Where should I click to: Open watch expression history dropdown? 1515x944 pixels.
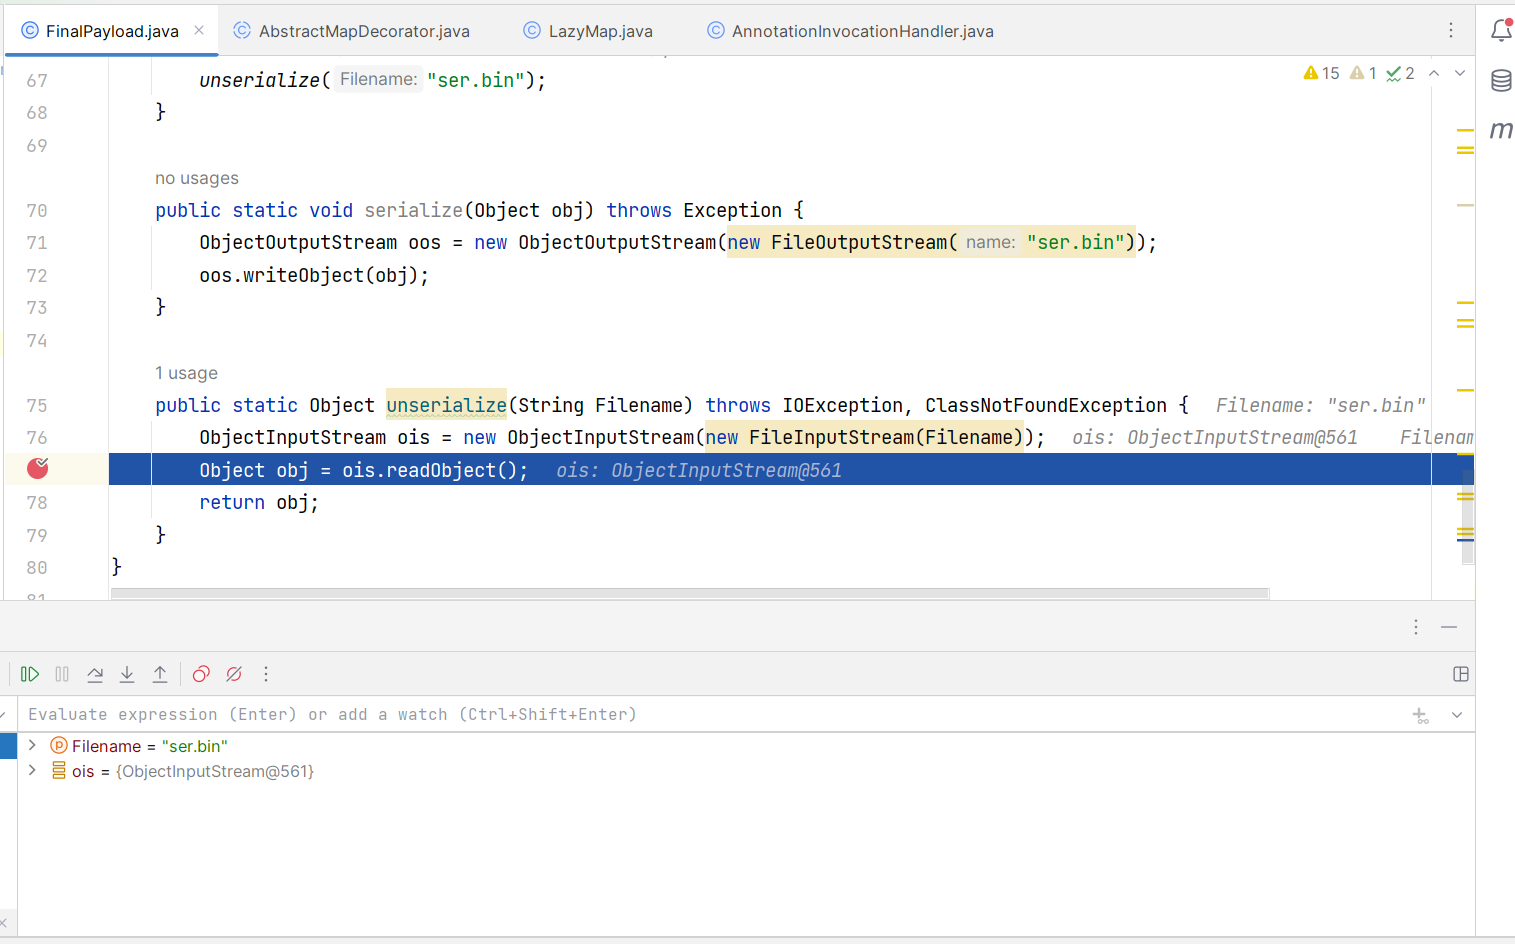click(x=1457, y=715)
